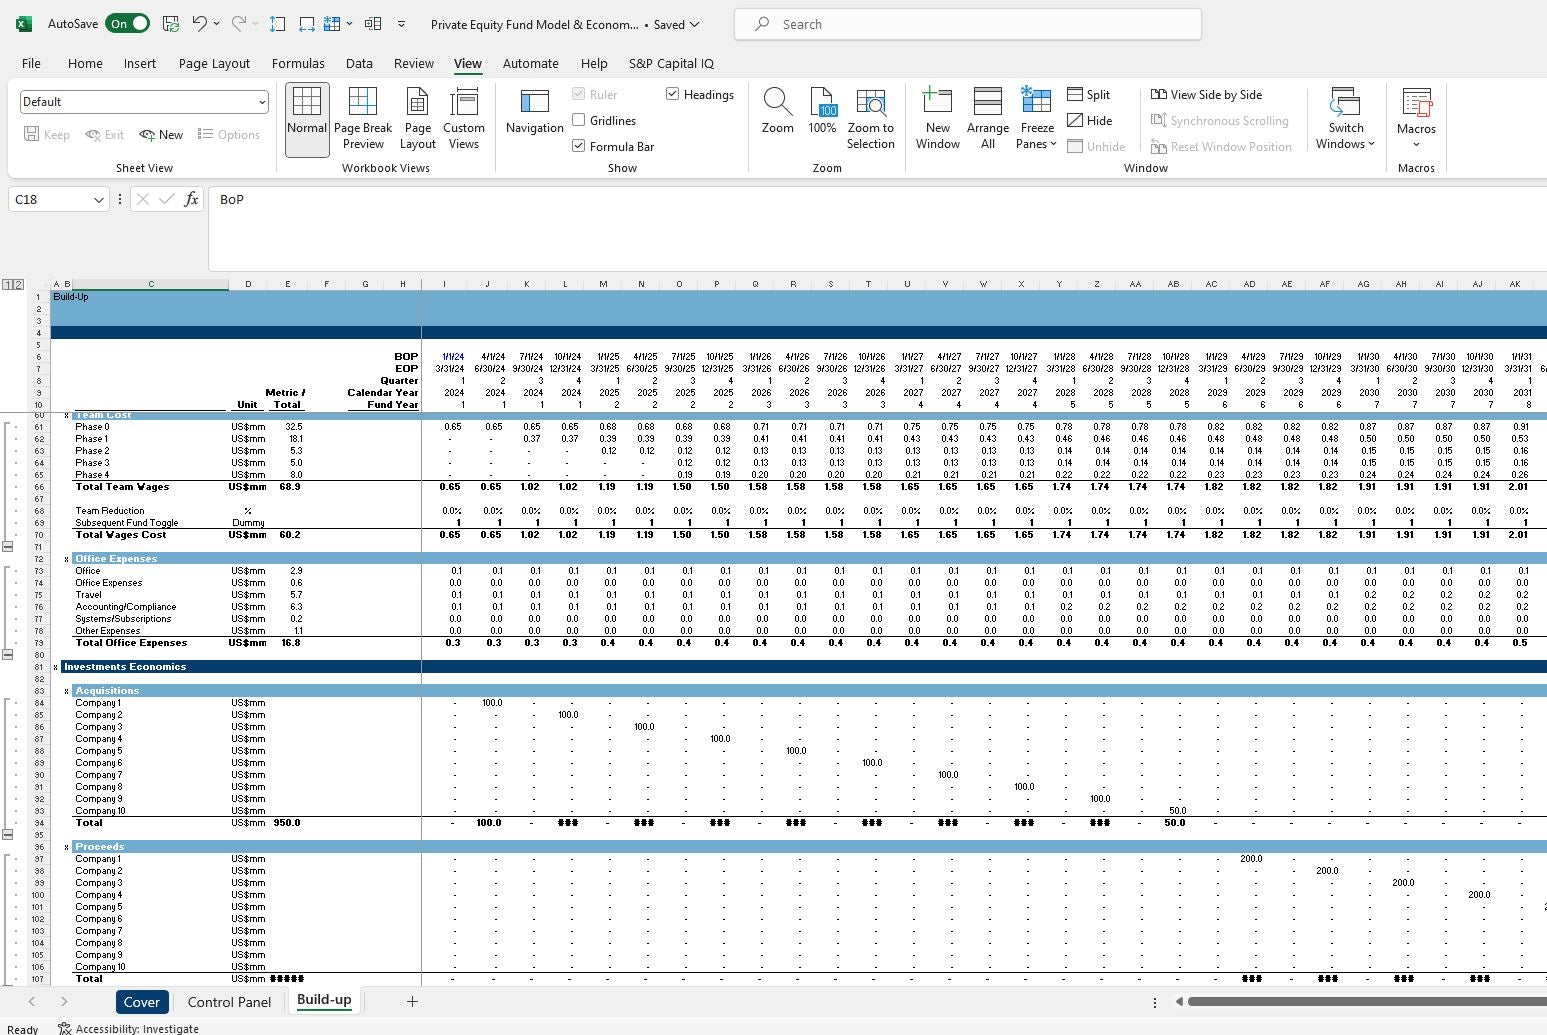Viewport: 1547px width, 1035px height.
Task: Click inside the Search box
Action: pos(966,23)
